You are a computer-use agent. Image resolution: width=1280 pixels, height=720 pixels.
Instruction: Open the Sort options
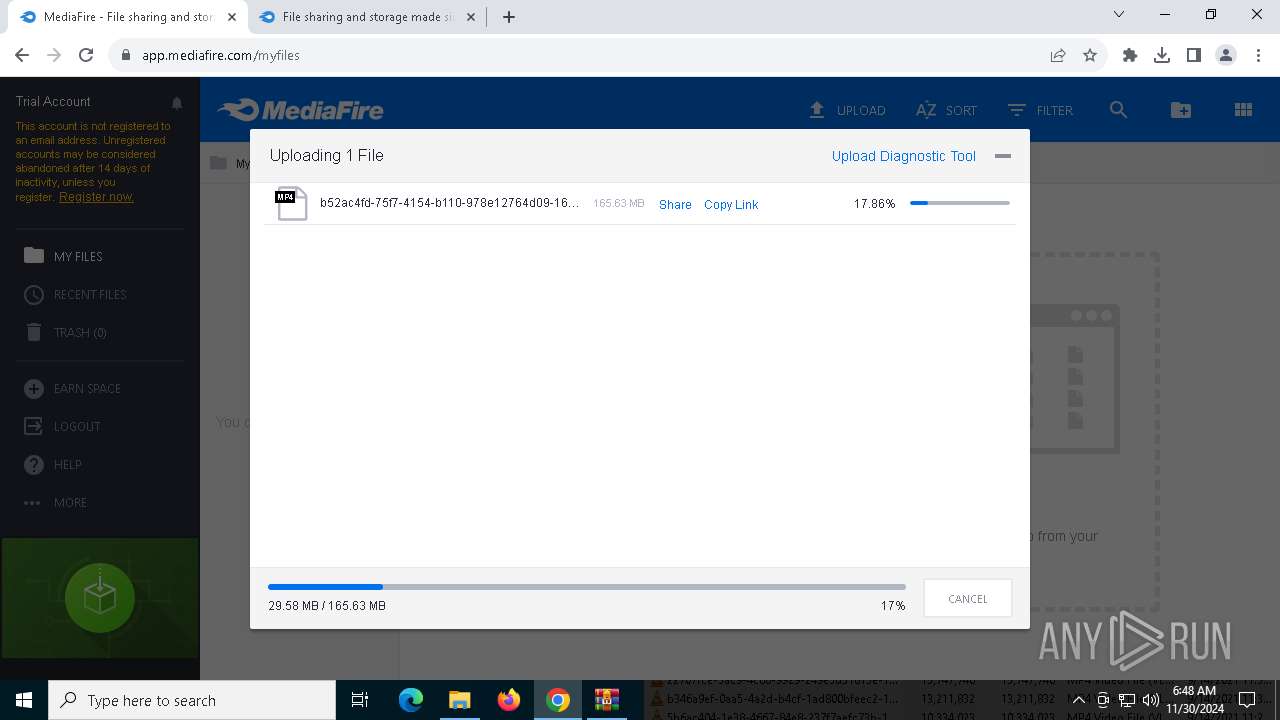tap(946, 110)
